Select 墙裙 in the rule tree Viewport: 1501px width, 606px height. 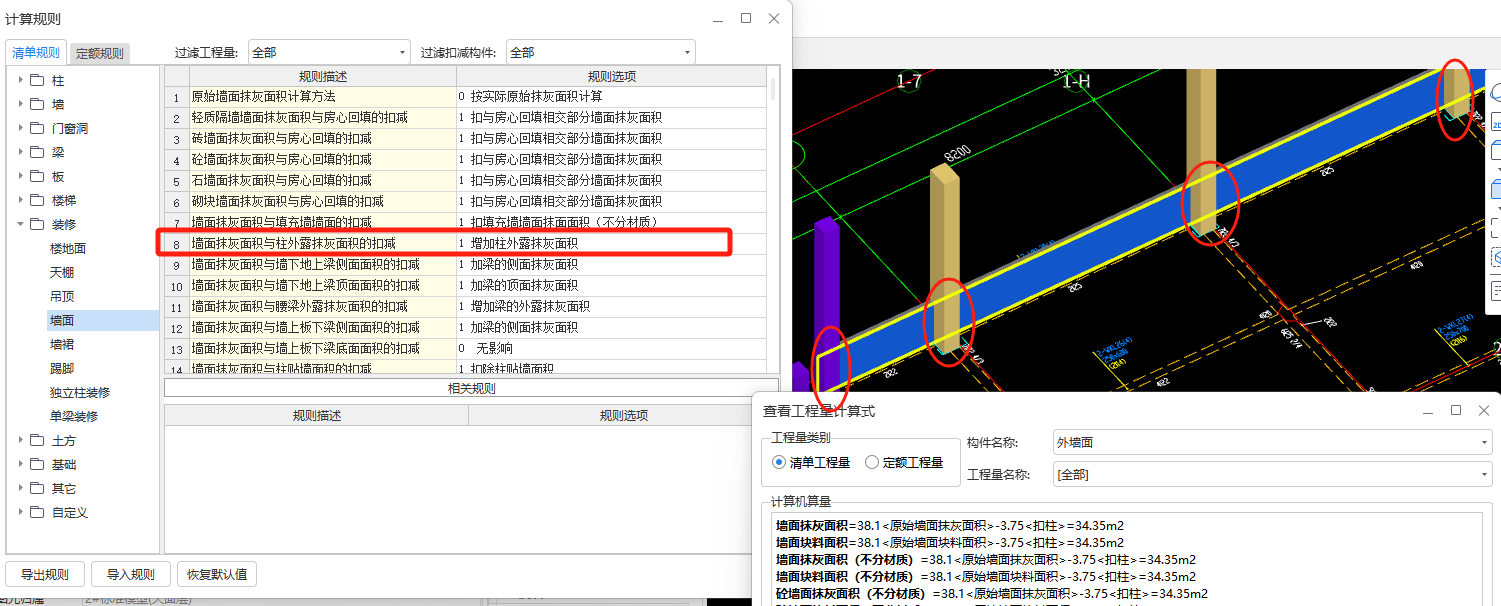coord(62,344)
